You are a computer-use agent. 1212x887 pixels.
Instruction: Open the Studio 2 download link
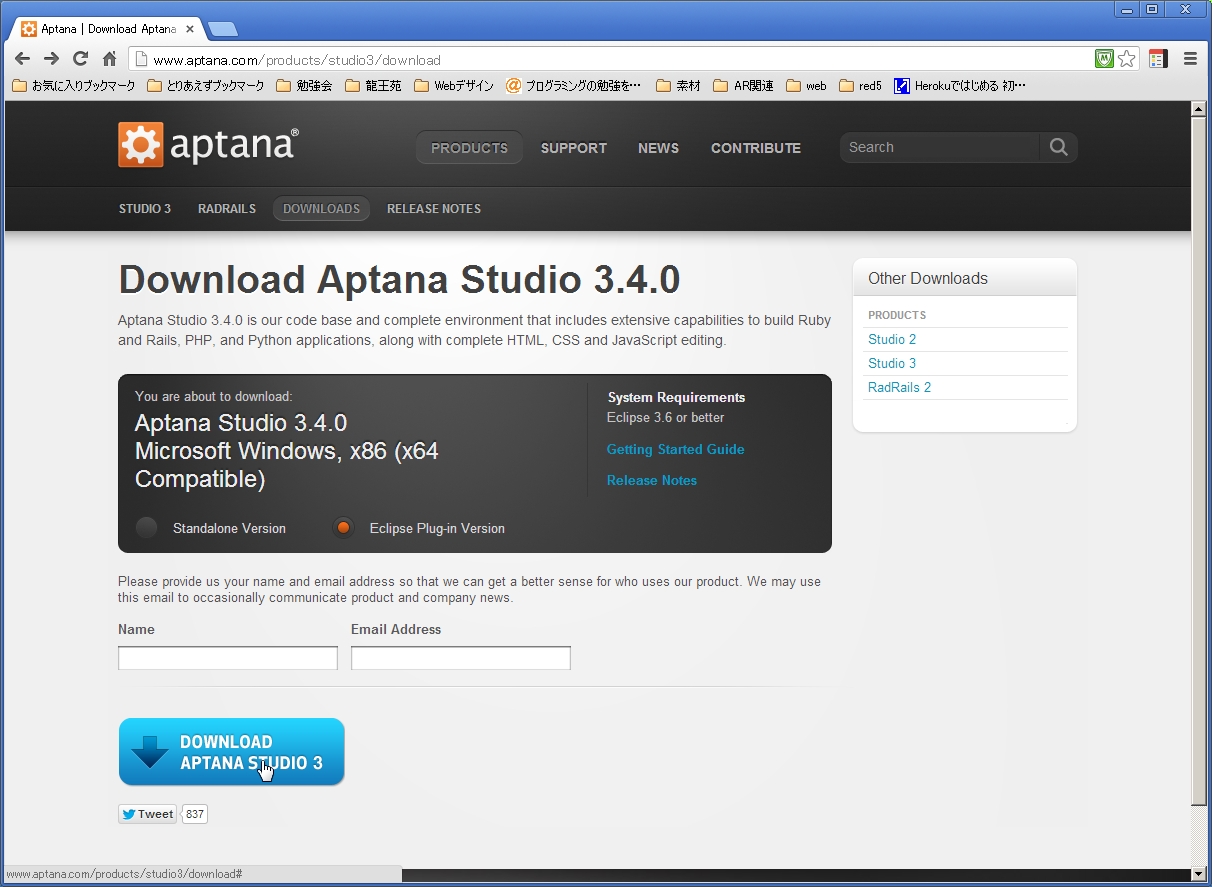click(892, 340)
